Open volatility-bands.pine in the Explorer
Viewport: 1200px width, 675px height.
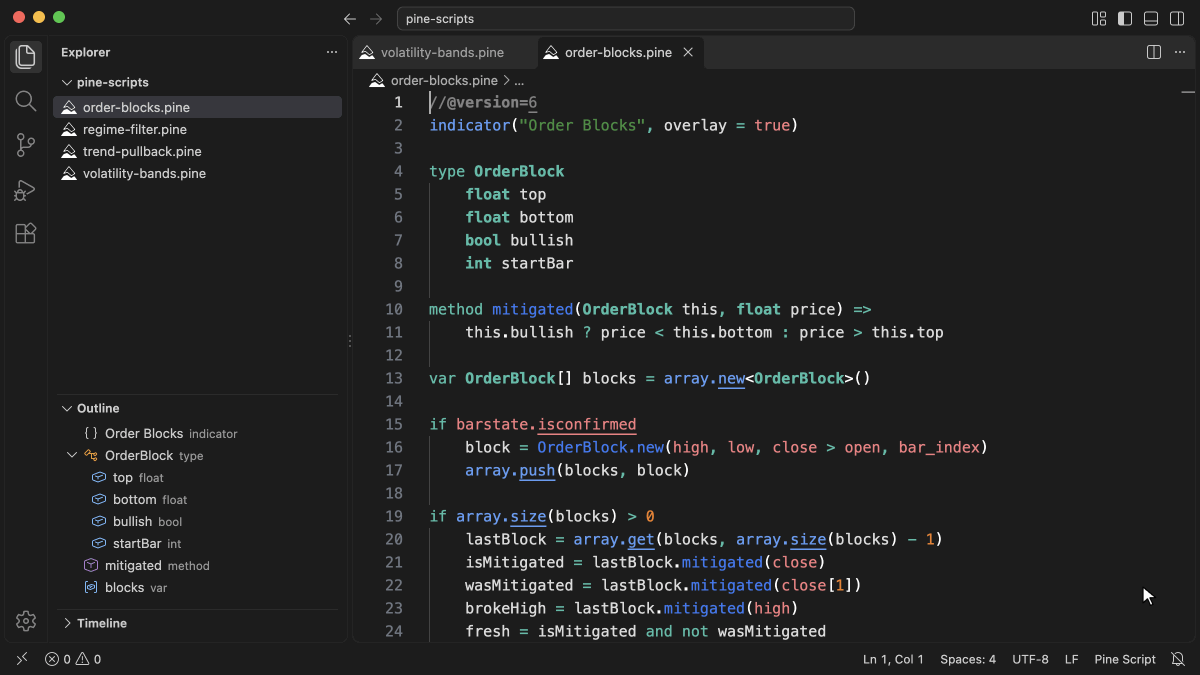[x=198, y=173]
